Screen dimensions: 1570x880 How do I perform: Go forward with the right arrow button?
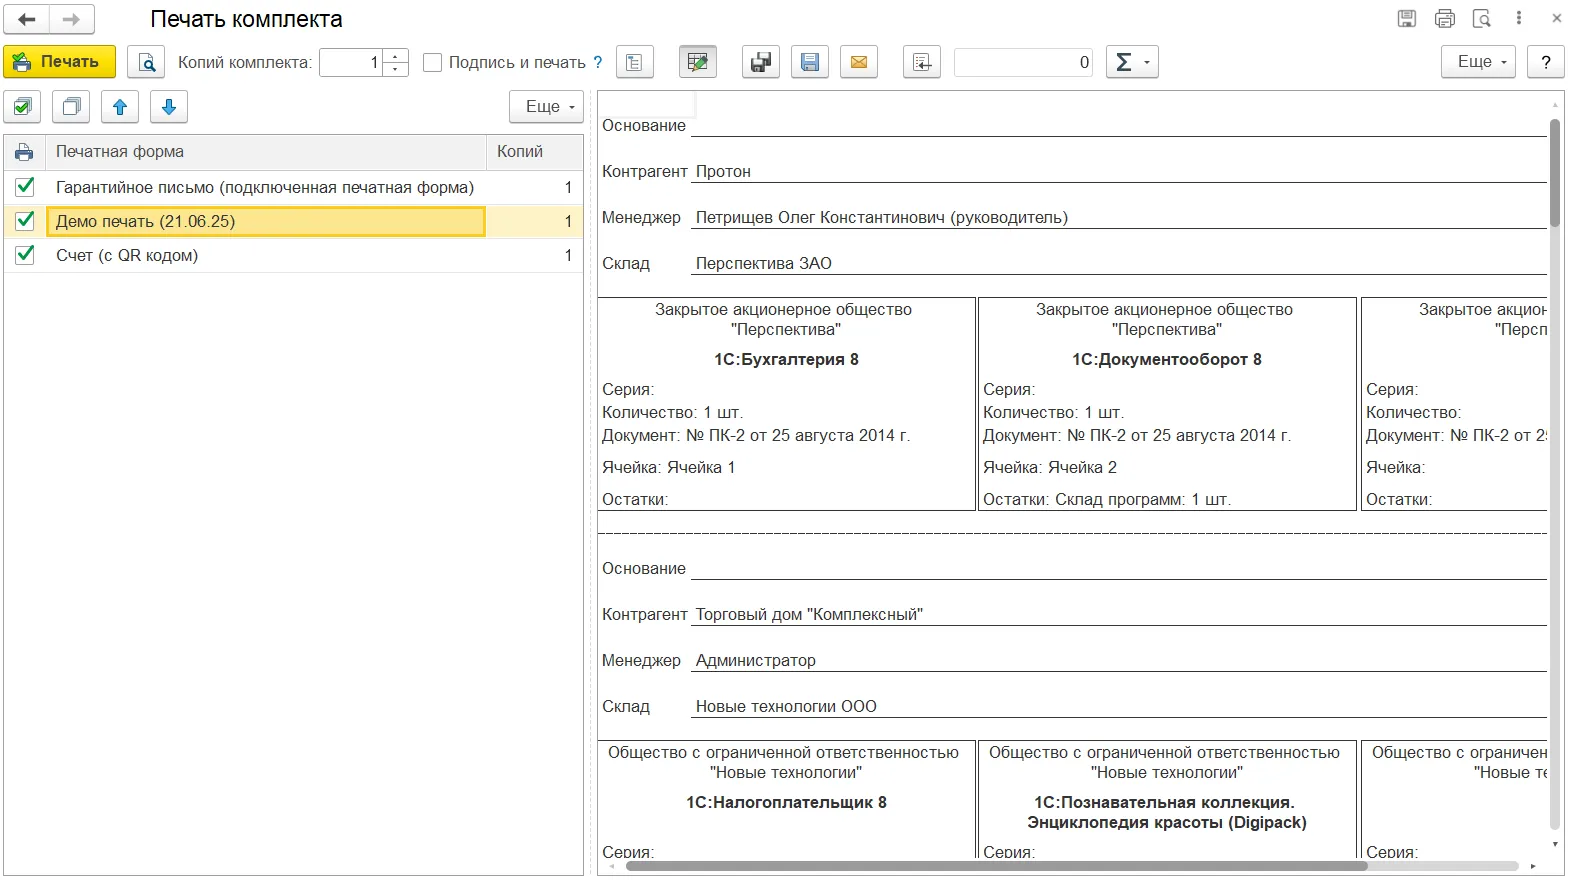click(72, 19)
